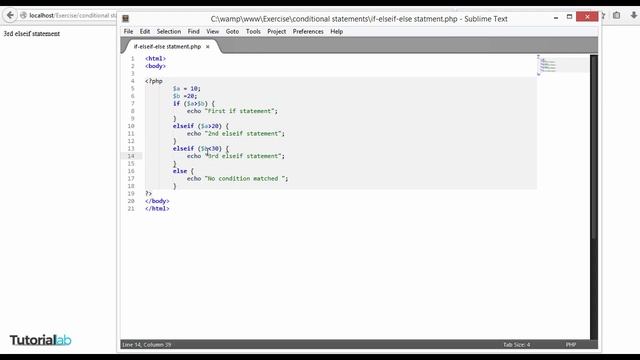The image size is (640, 360).
Task: Click the site info icon in address bar
Action: [24, 16]
